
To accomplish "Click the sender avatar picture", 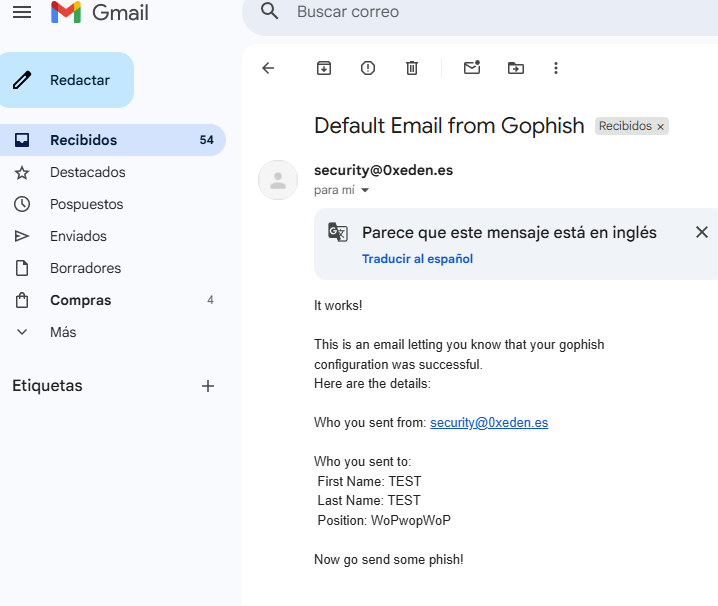I will coord(278,180).
